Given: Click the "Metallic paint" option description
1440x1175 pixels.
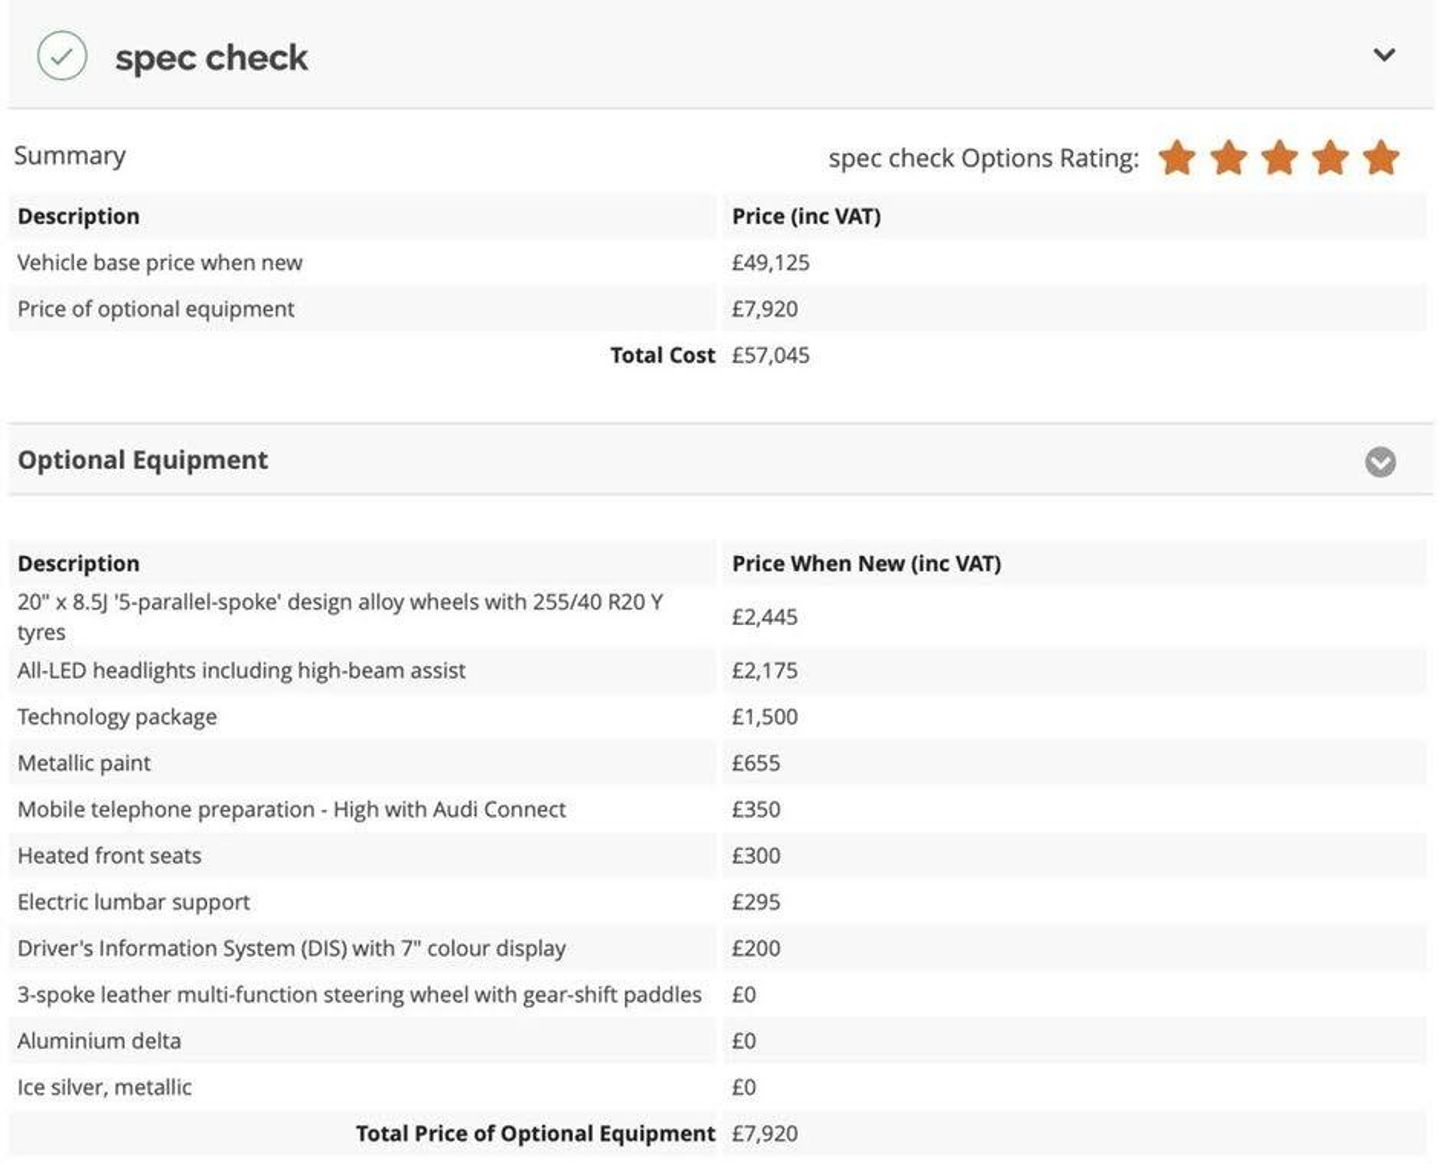Looking at the screenshot, I should click(84, 763).
